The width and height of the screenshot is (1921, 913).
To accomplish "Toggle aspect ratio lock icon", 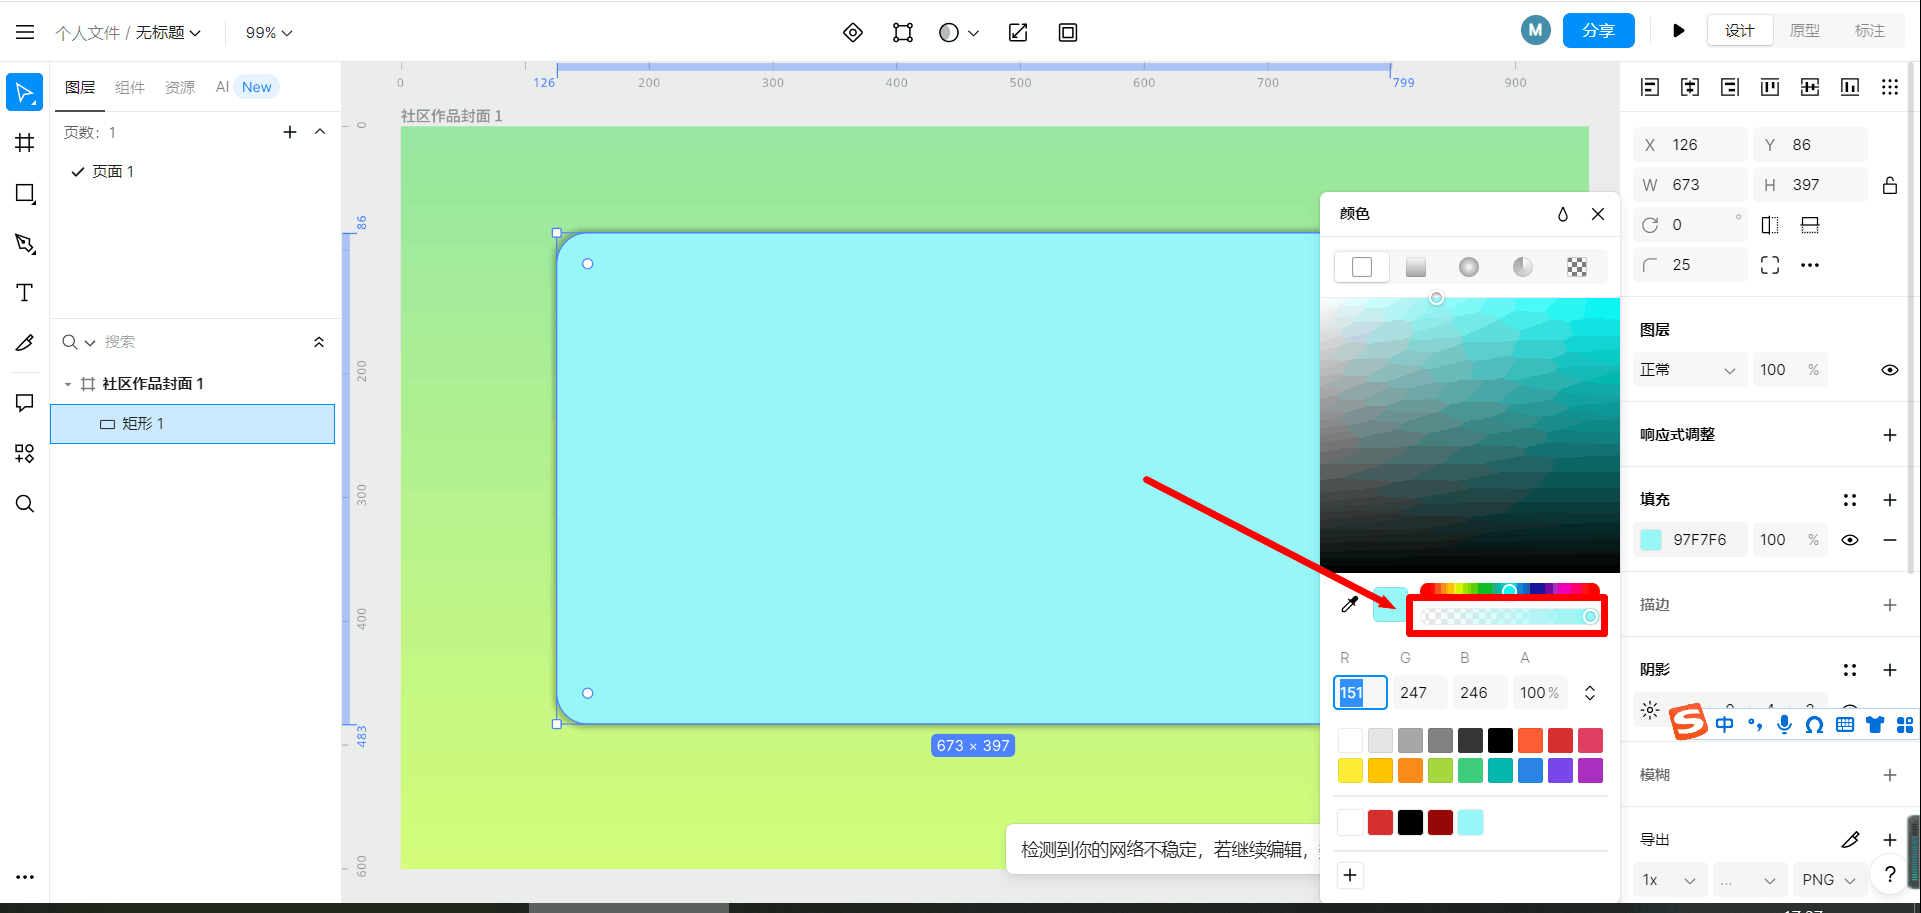I will coord(1890,185).
